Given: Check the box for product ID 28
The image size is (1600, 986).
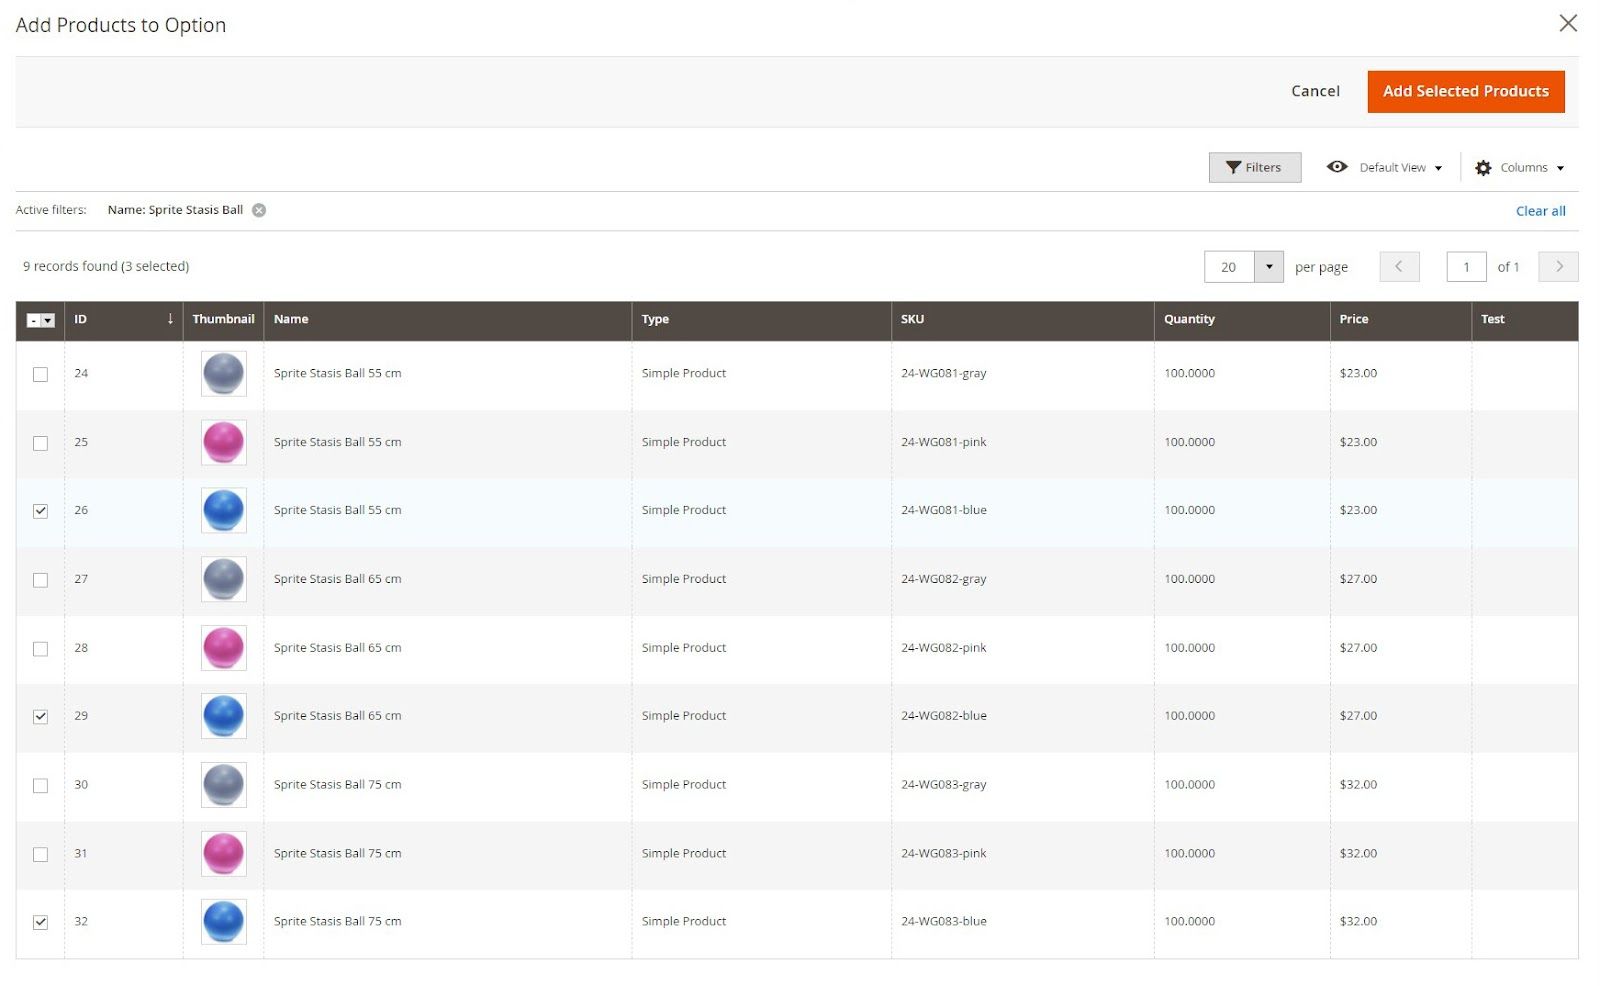Looking at the screenshot, I should [x=40, y=649].
